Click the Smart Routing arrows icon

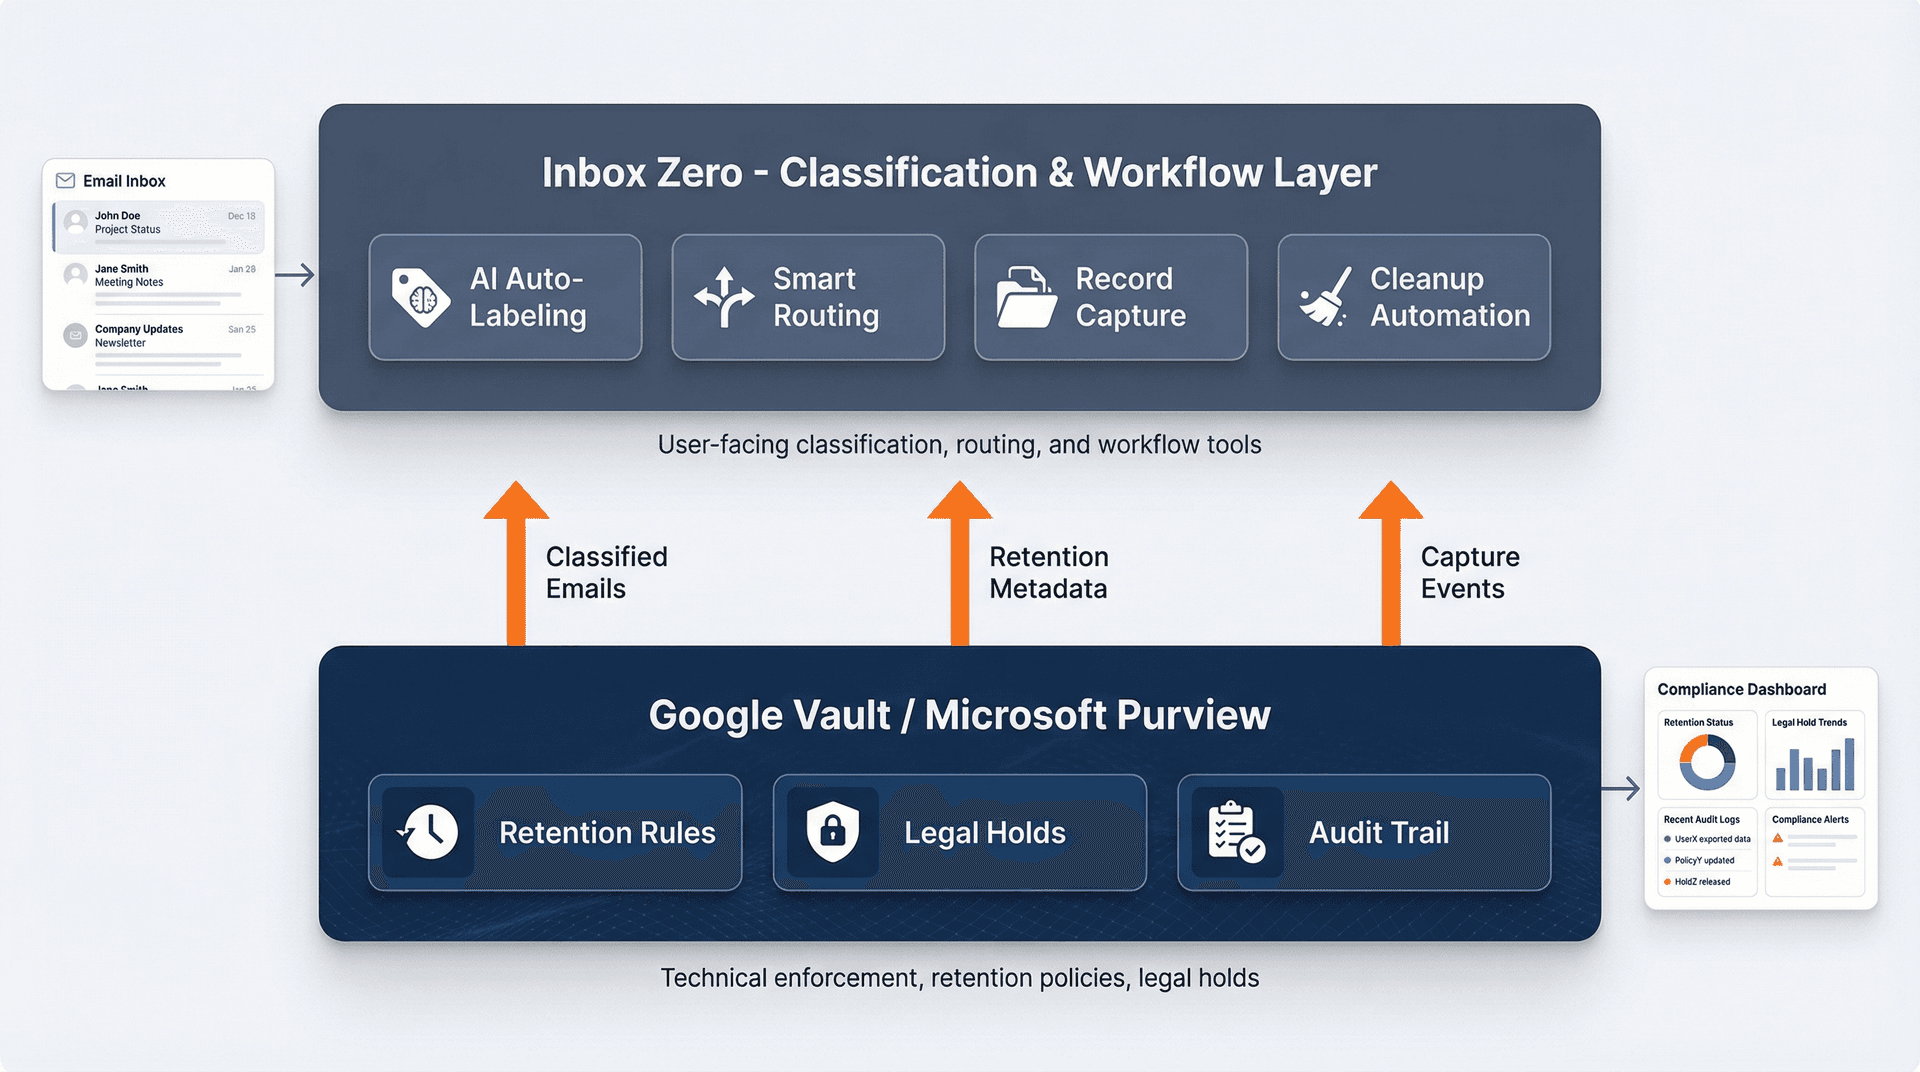point(724,297)
